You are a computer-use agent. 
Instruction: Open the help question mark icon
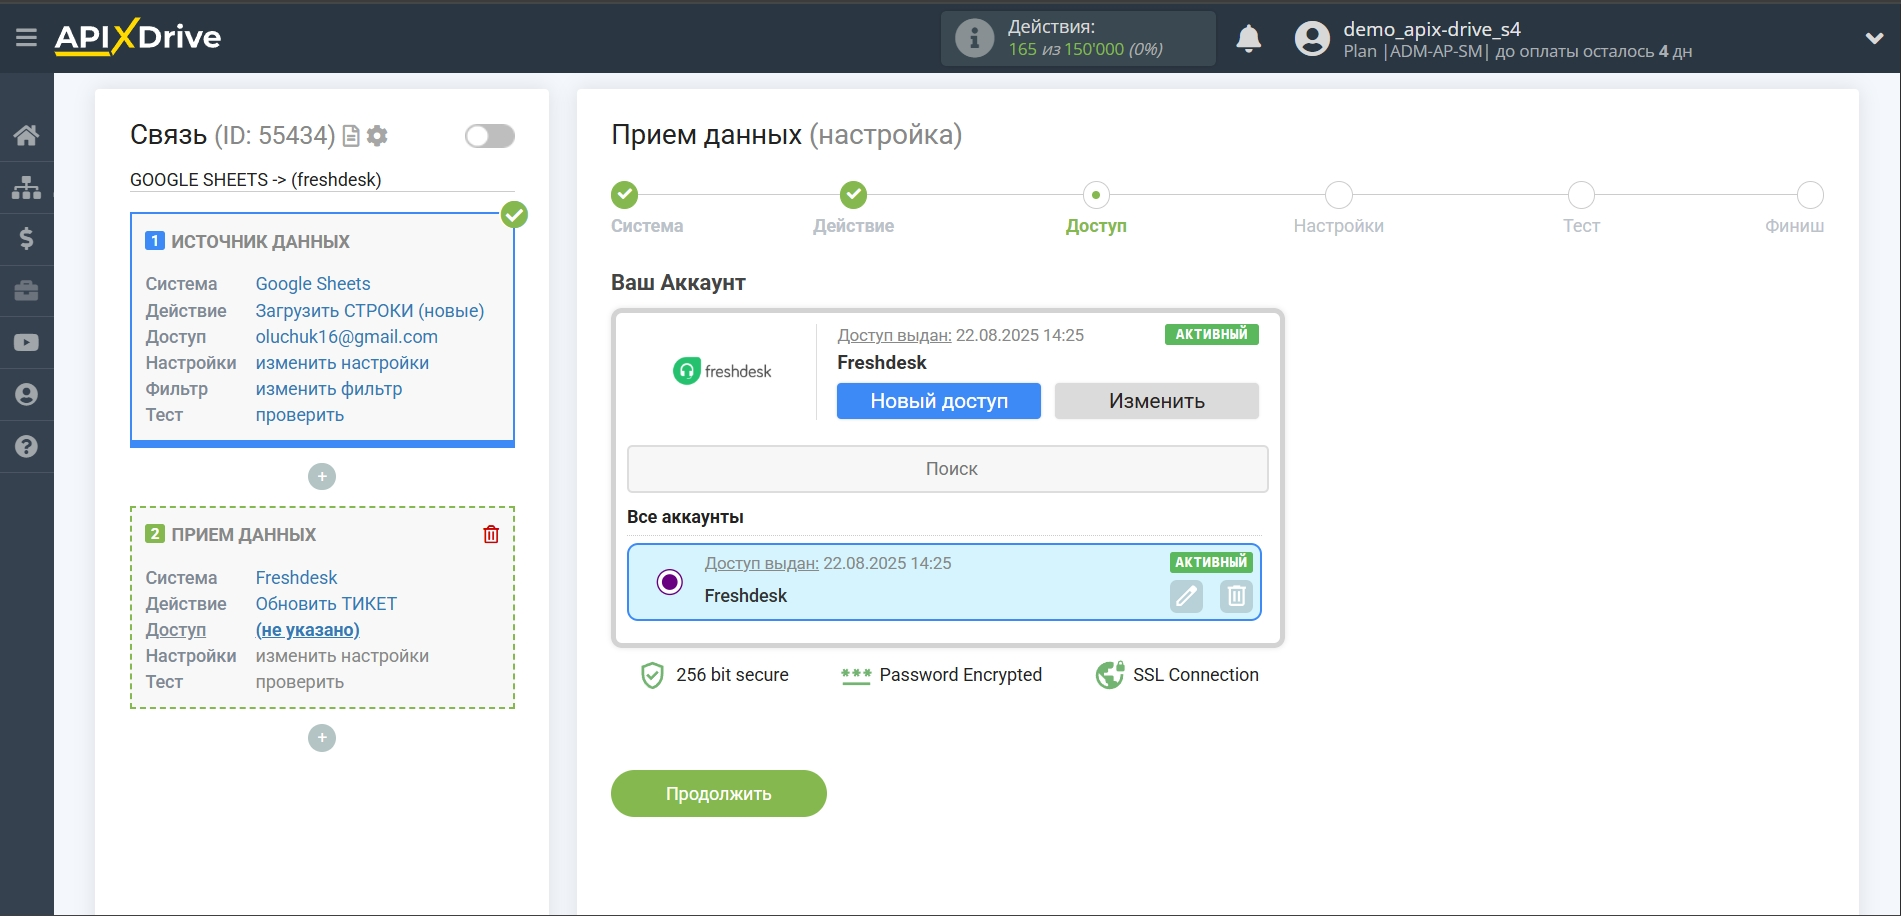[27, 447]
